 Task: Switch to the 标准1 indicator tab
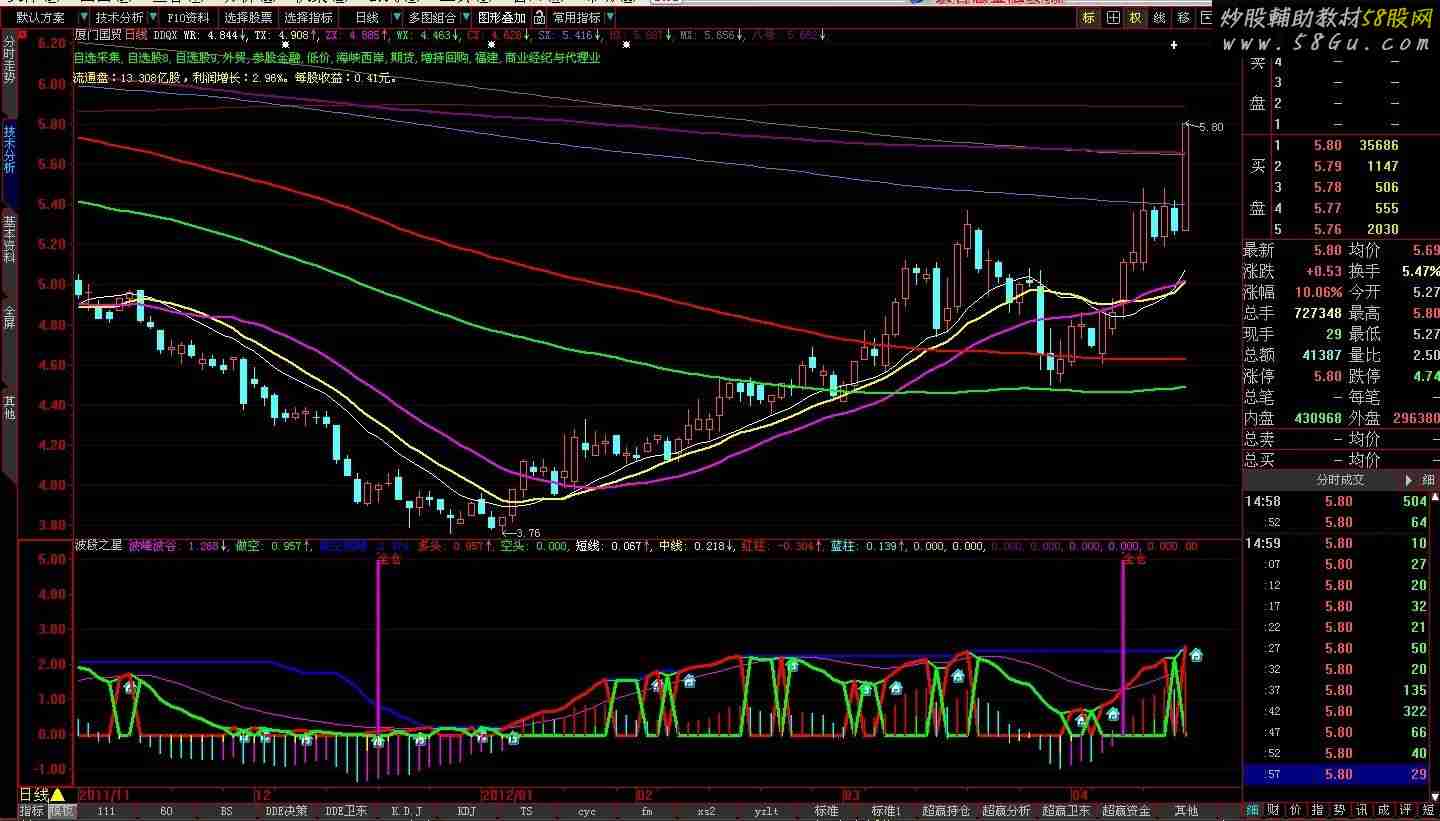886,811
